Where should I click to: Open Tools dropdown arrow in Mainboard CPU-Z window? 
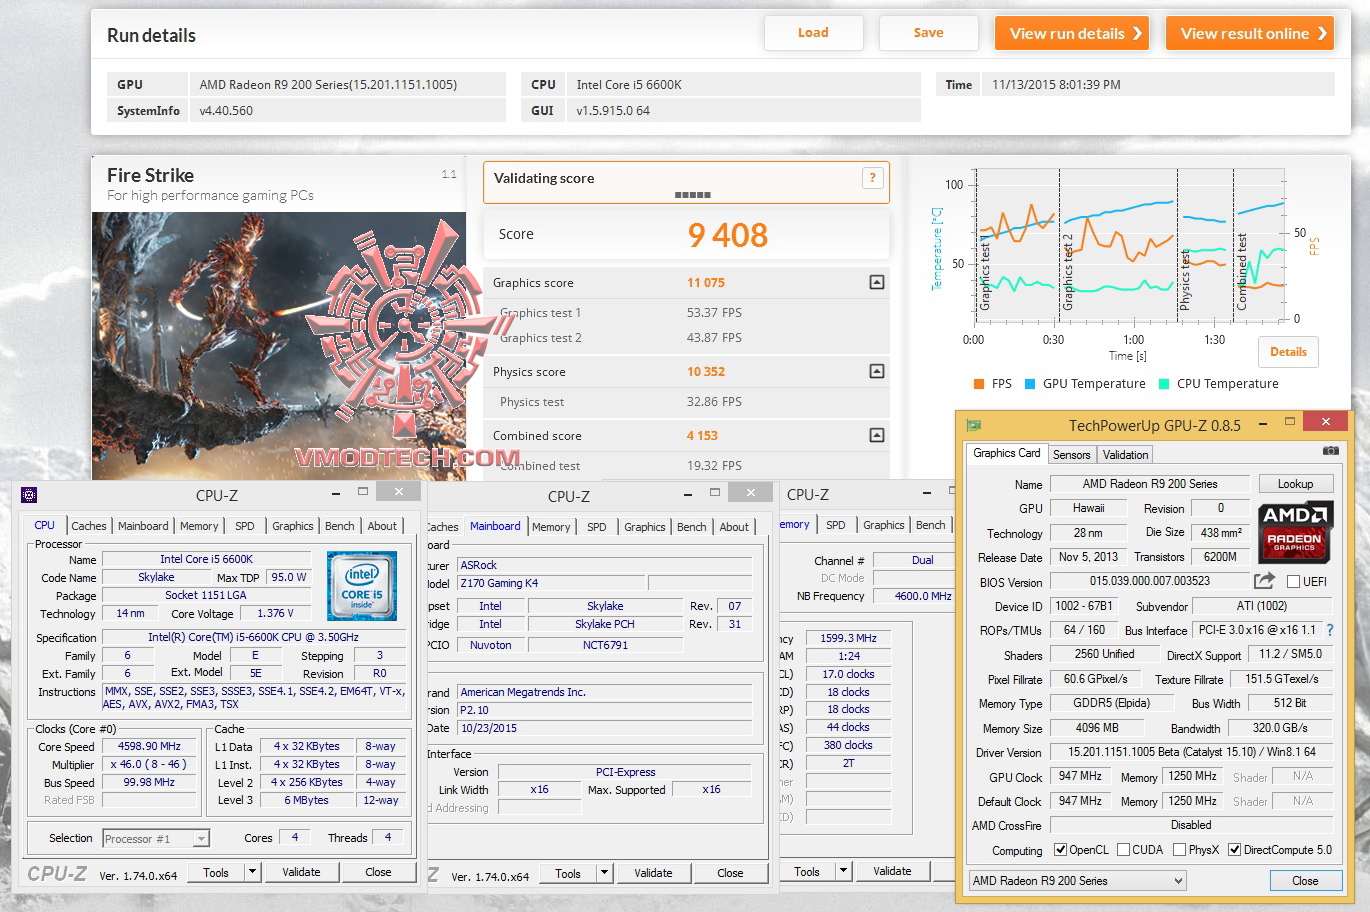pyautogui.click(x=605, y=873)
